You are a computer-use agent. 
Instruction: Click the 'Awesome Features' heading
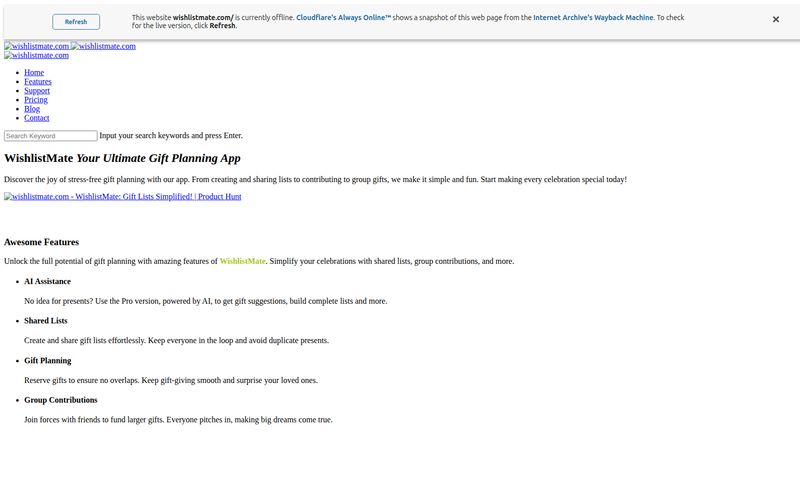41,242
